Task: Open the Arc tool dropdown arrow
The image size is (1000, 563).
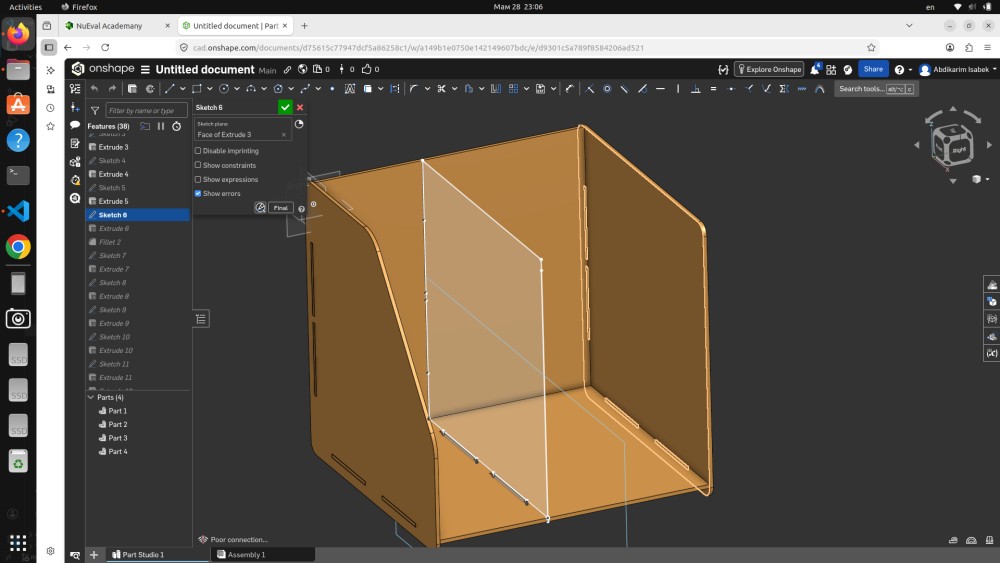Action: coord(264,89)
